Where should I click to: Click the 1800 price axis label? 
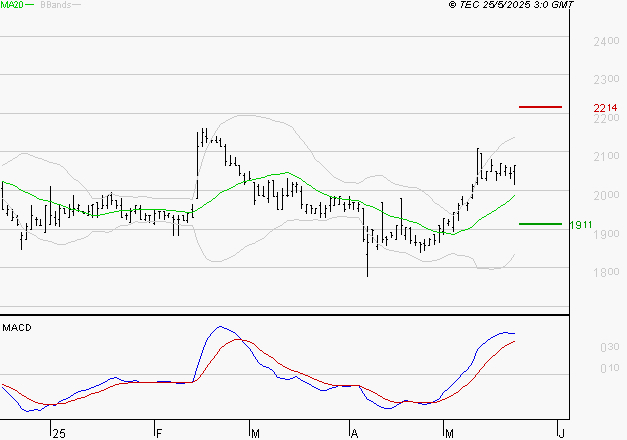coord(606,272)
